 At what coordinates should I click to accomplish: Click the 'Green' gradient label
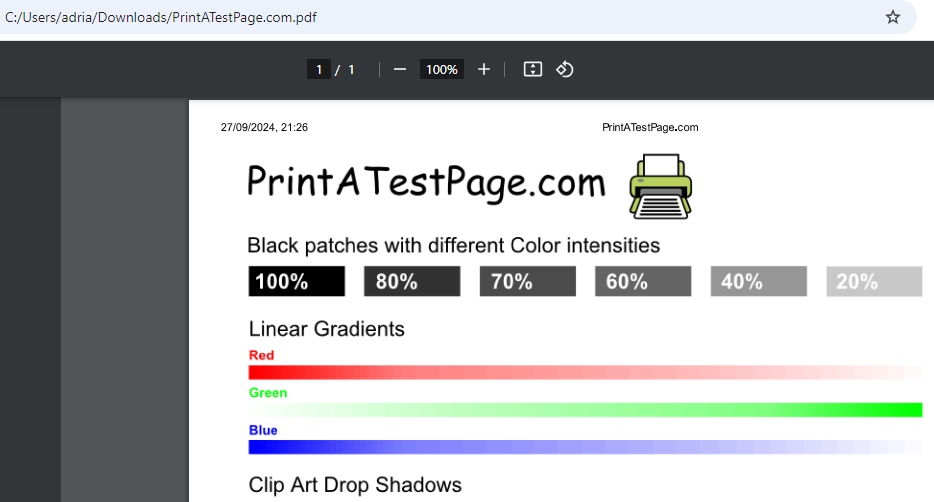pos(268,393)
